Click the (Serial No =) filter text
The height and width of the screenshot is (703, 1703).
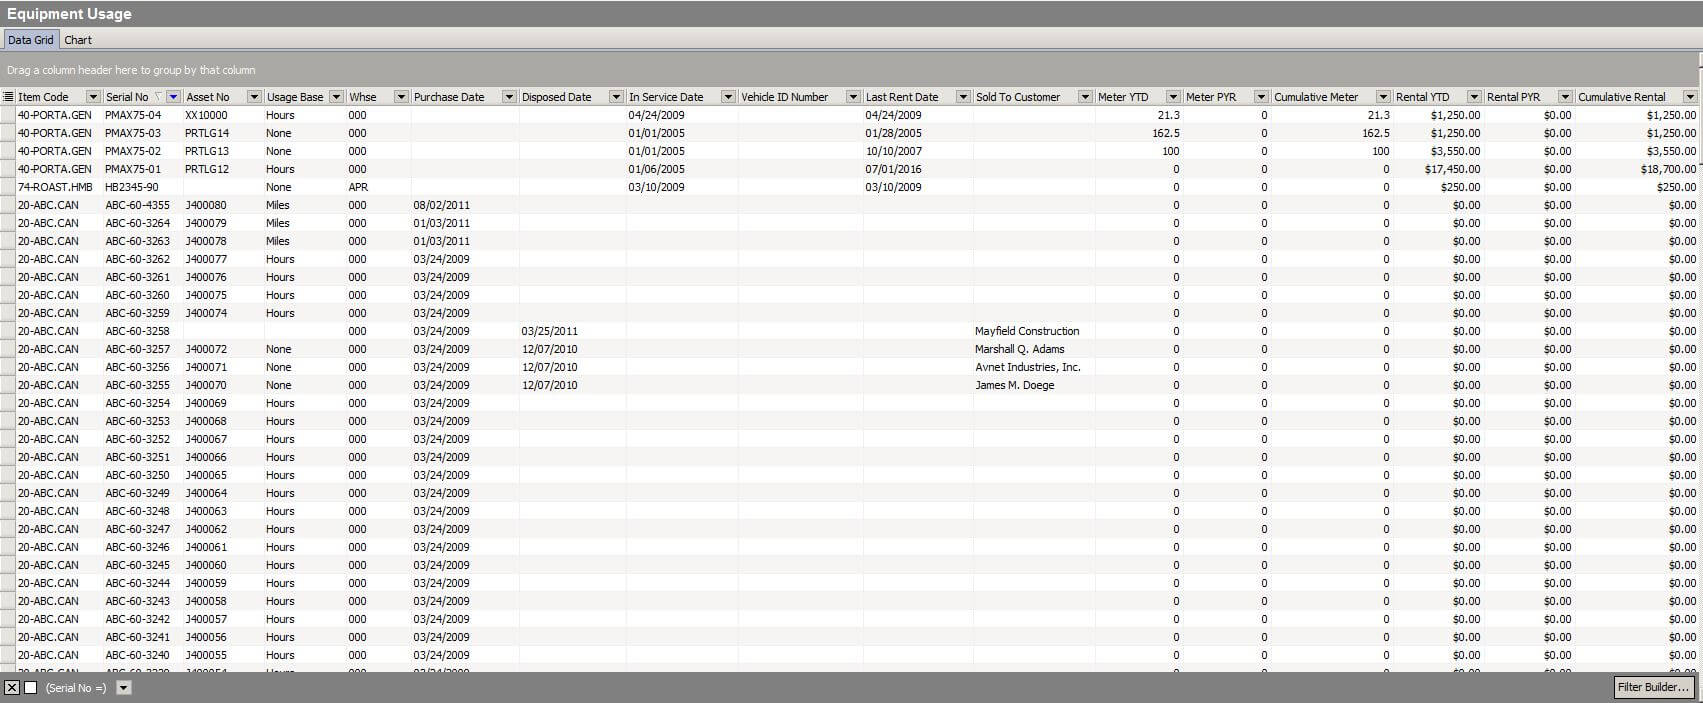tap(76, 688)
